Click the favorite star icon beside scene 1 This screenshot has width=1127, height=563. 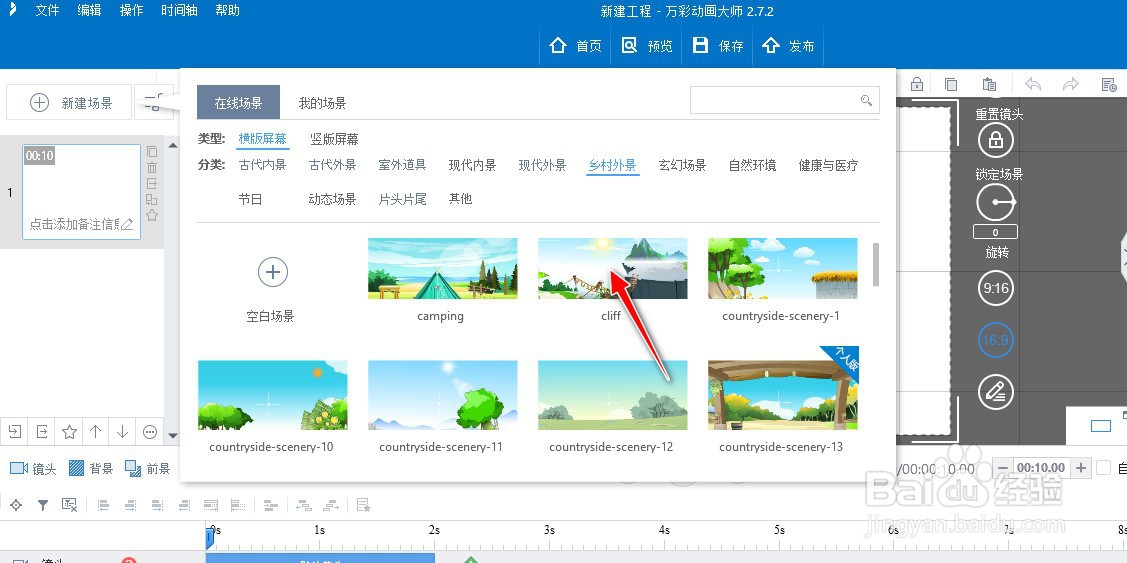point(152,215)
